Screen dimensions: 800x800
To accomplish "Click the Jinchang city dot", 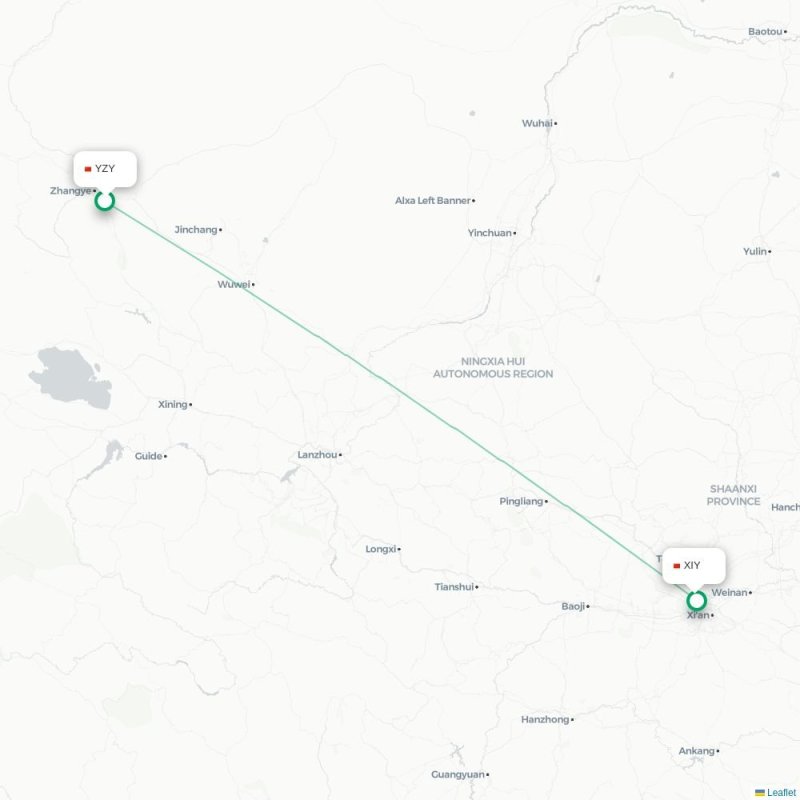I will [x=220, y=230].
